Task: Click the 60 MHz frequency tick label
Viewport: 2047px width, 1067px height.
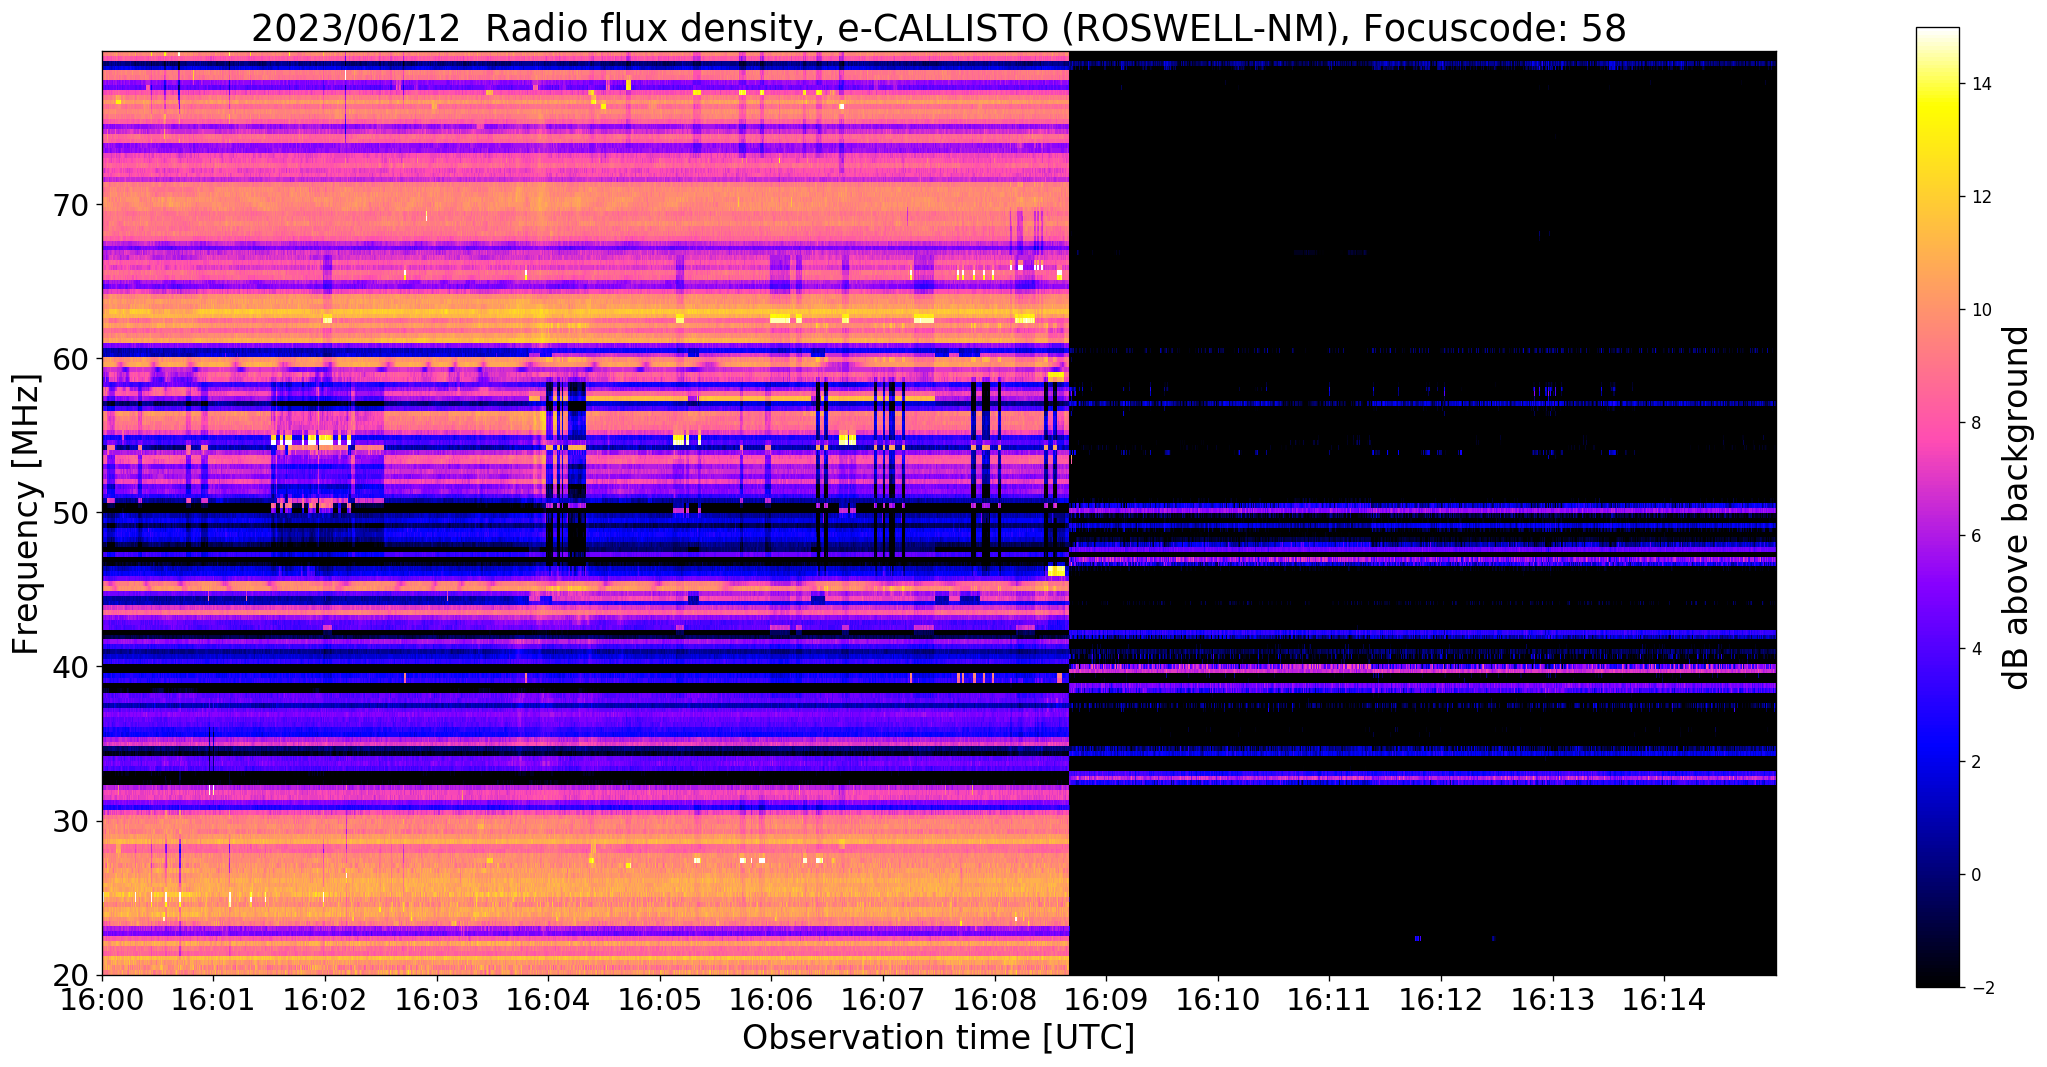Action: point(70,358)
